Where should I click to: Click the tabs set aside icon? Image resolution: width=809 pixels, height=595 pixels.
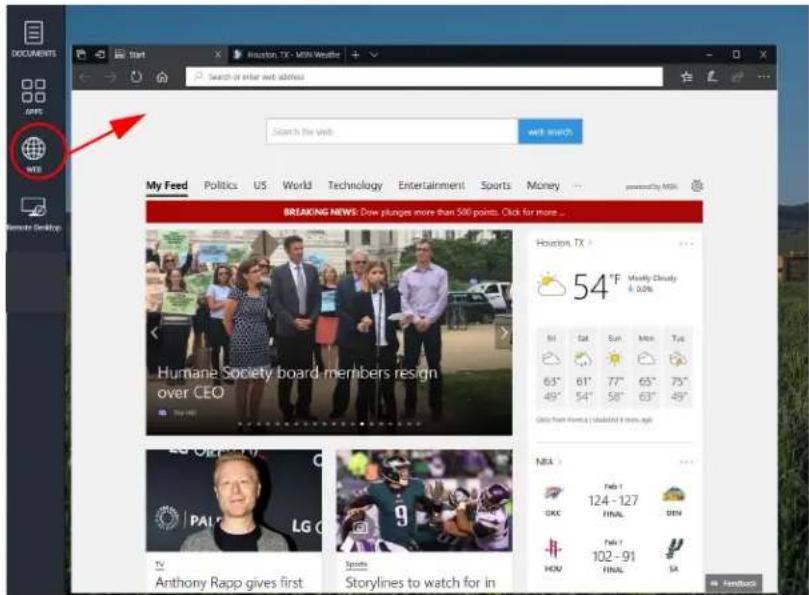pos(81,54)
